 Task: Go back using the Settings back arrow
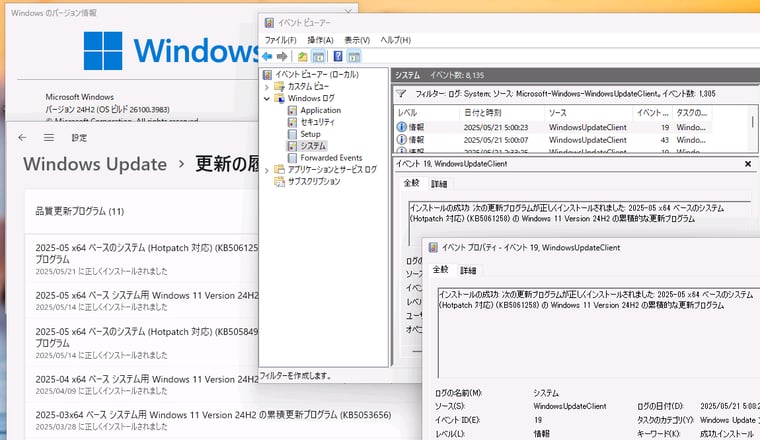(x=22, y=138)
